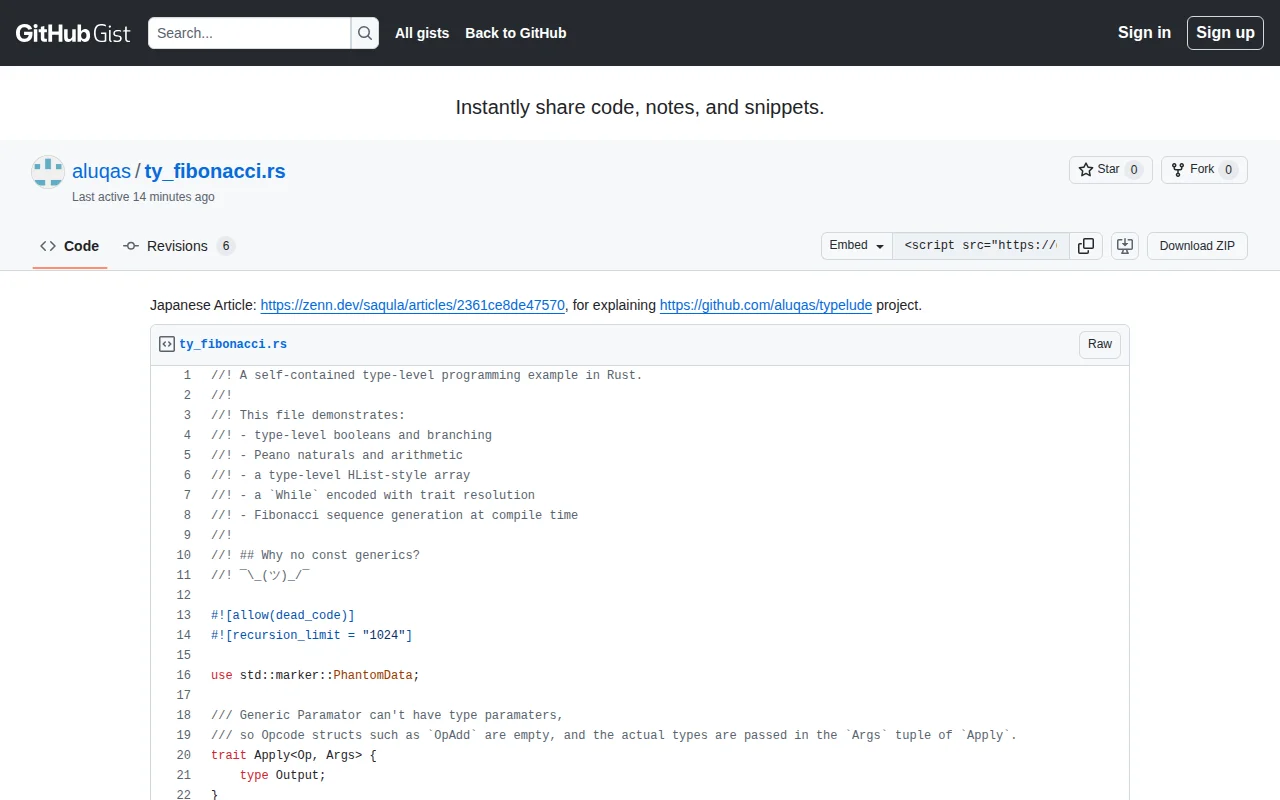Open the ty_fibonacci.rs file header link
The width and height of the screenshot is (1280, 800).
[x=233, y=344]
